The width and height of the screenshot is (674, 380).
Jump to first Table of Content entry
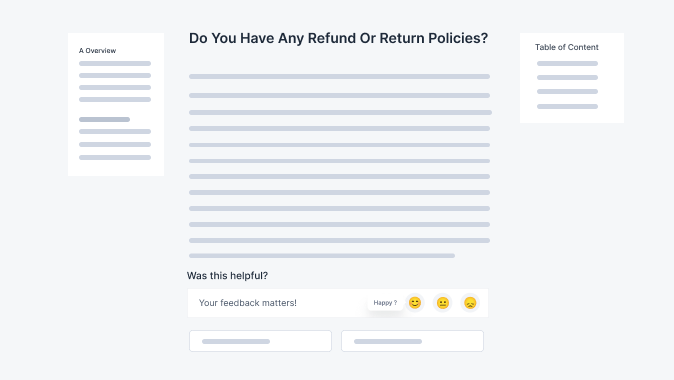(x=567, y=64)
